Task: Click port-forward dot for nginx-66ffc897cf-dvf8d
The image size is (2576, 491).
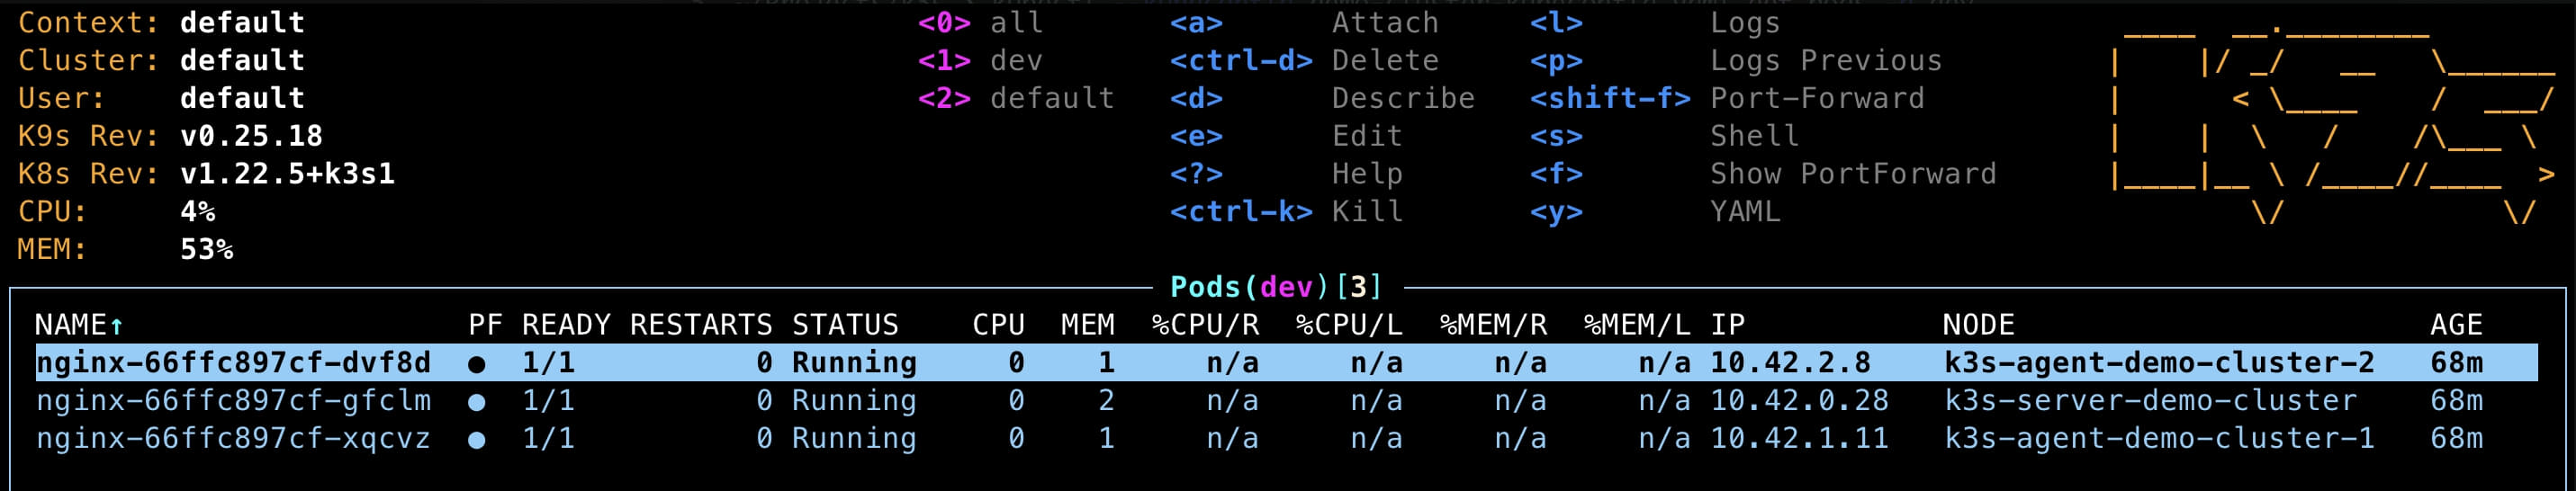Action: point(477,364)
